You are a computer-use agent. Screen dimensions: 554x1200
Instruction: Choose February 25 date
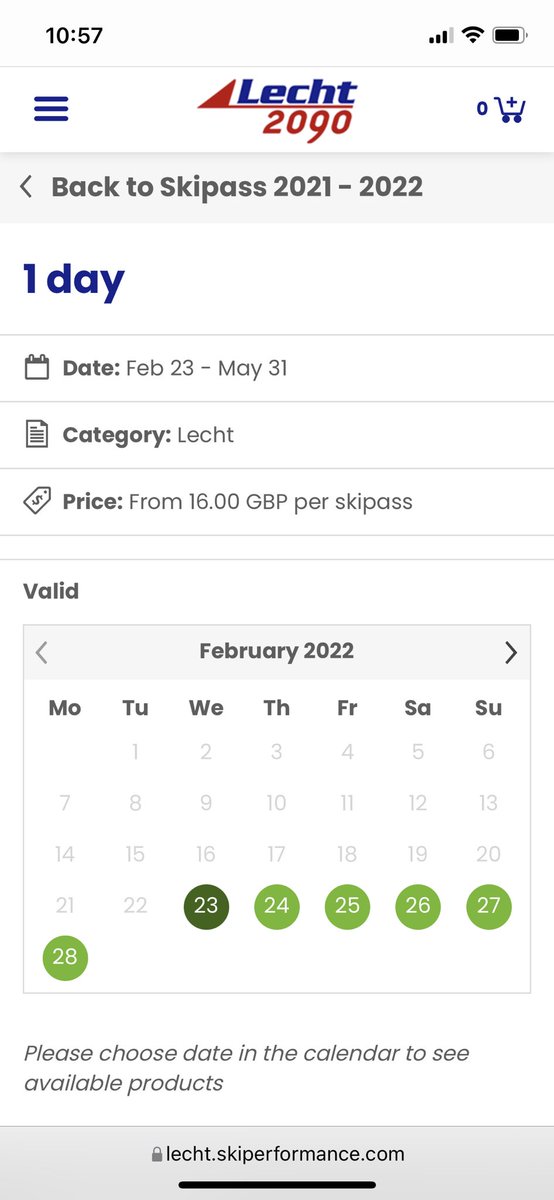click(347, 906)
